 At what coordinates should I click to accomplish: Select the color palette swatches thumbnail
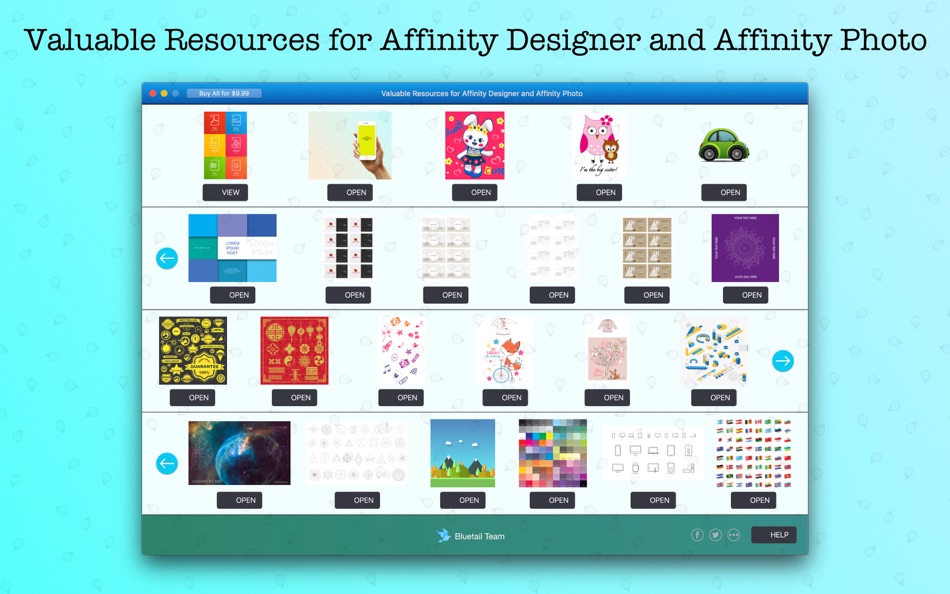pyautogui.click(x=553, y=453)
